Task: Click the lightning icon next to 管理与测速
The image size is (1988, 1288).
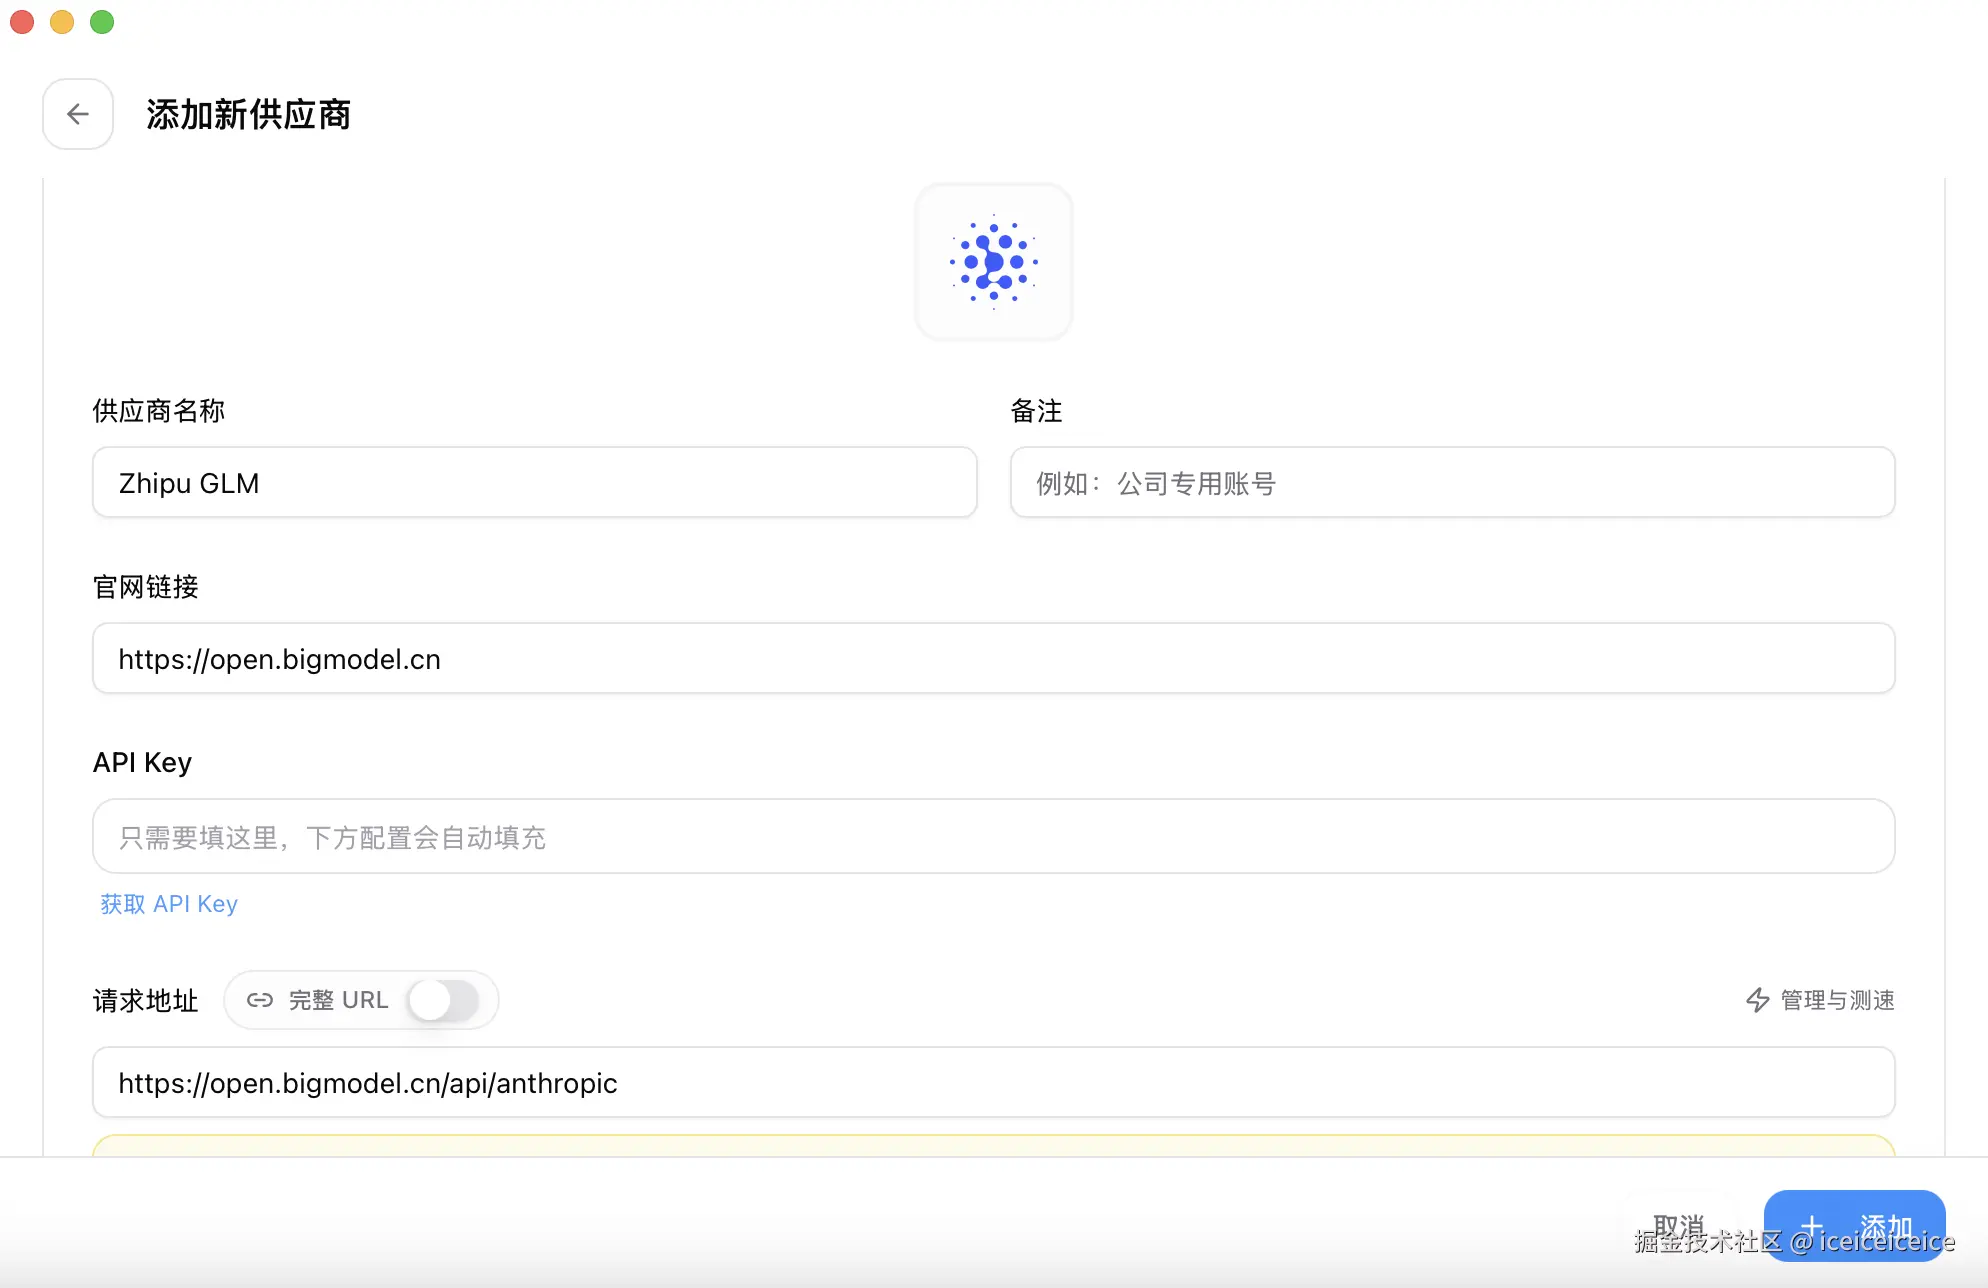Action: tap(1758, 1000)
